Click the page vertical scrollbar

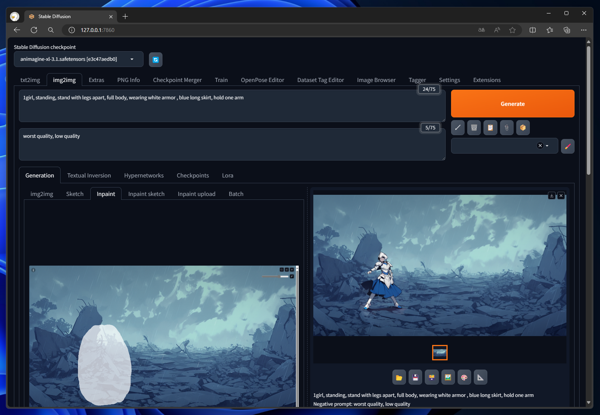click(x=589, y=111)
